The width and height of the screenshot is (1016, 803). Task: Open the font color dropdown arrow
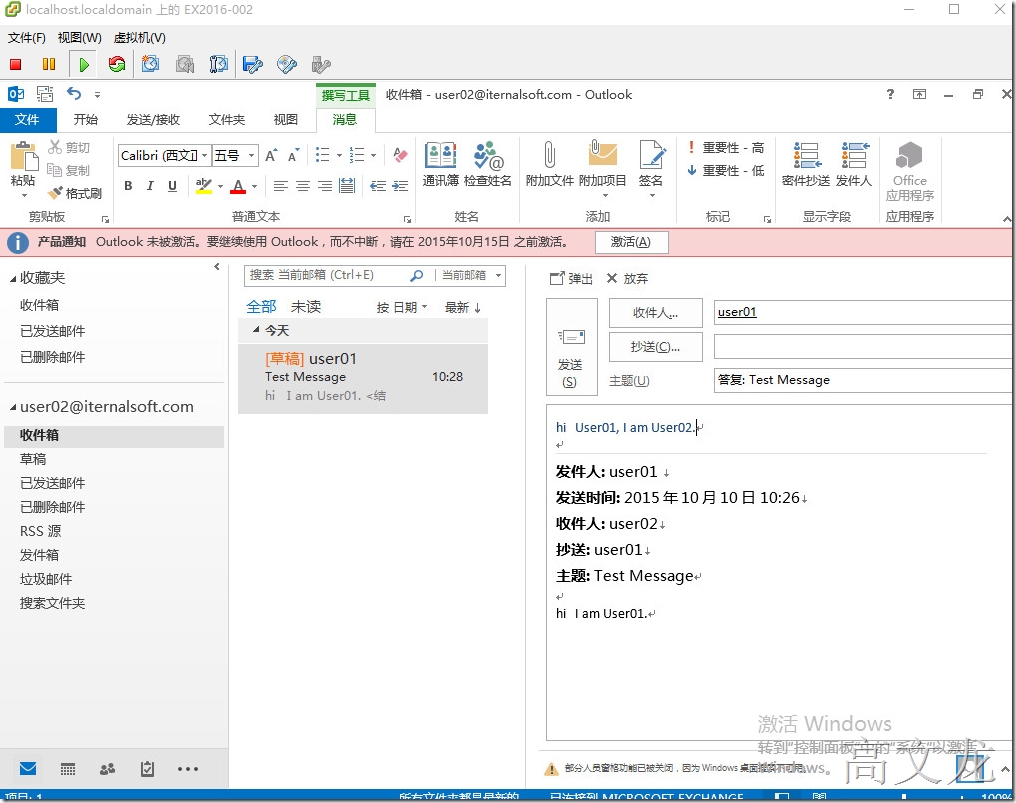pyautogui.click(x=255, y=187)
